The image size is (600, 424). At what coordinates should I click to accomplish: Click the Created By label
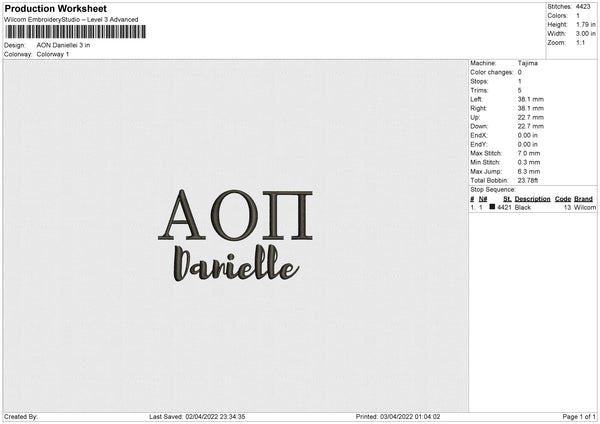(21, 417)
